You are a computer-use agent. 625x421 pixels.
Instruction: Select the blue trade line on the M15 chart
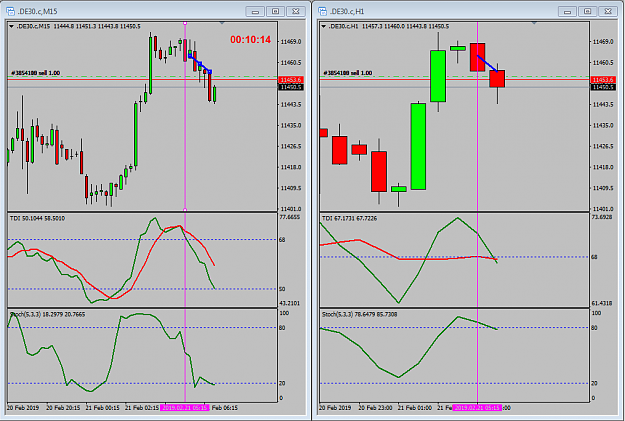coord(200,64)
